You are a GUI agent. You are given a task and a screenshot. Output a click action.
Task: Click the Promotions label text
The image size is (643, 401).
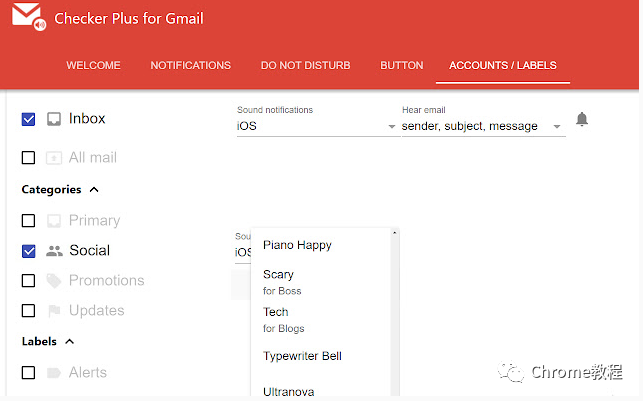pos(107,280)
